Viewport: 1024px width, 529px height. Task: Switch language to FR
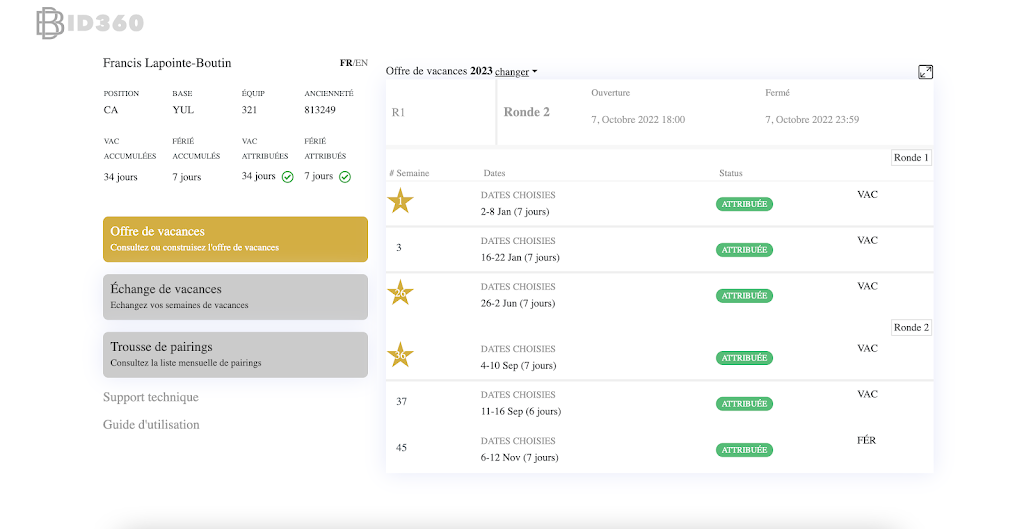pyautogui.click(x=346, y=63)
